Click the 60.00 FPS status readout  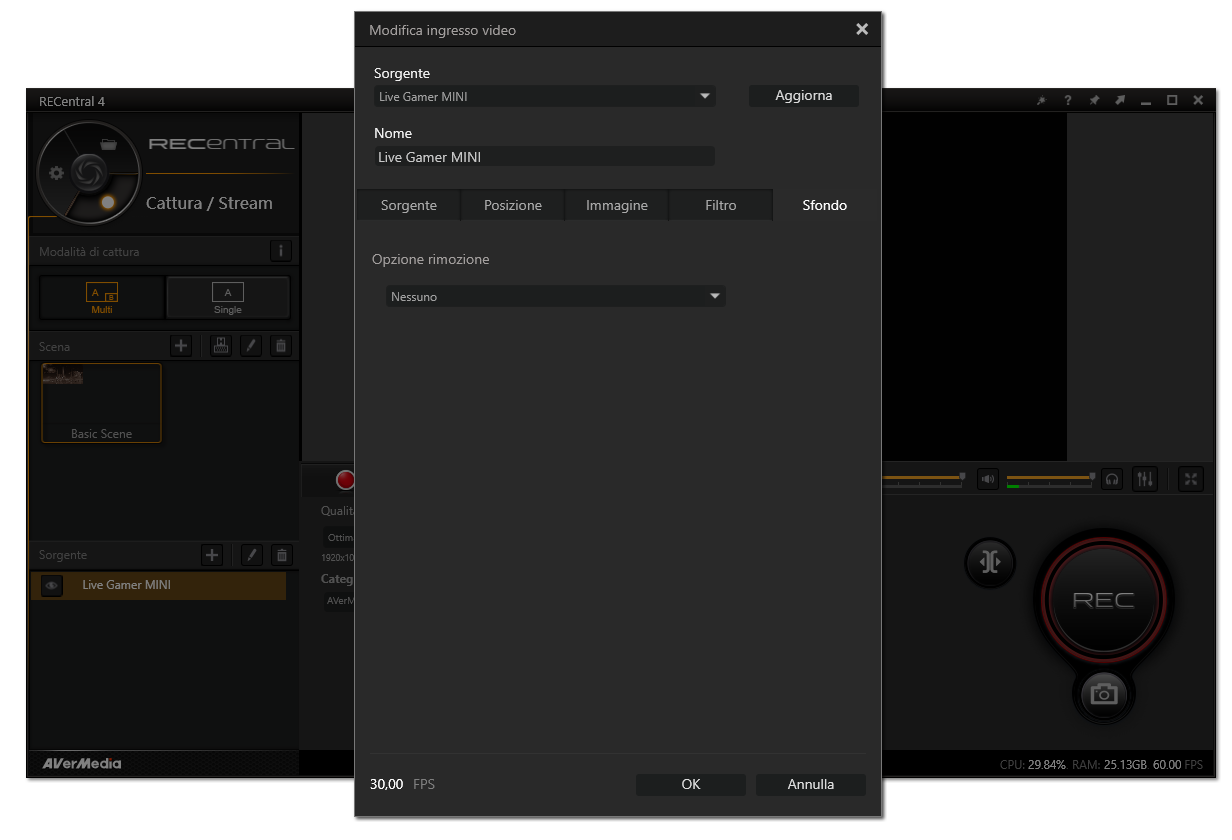click(x=1178, y=765)
